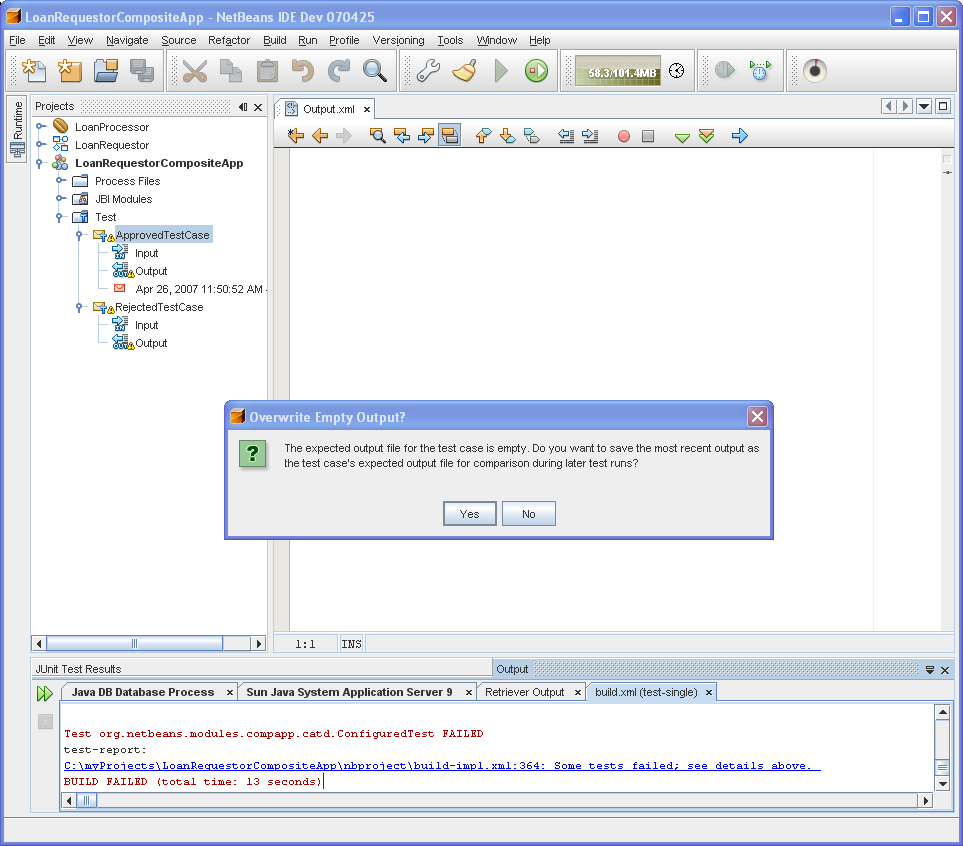Screen dimensions: 963x846
Task: Collapse the RejectedTestCase node
Action: point(79,307)
